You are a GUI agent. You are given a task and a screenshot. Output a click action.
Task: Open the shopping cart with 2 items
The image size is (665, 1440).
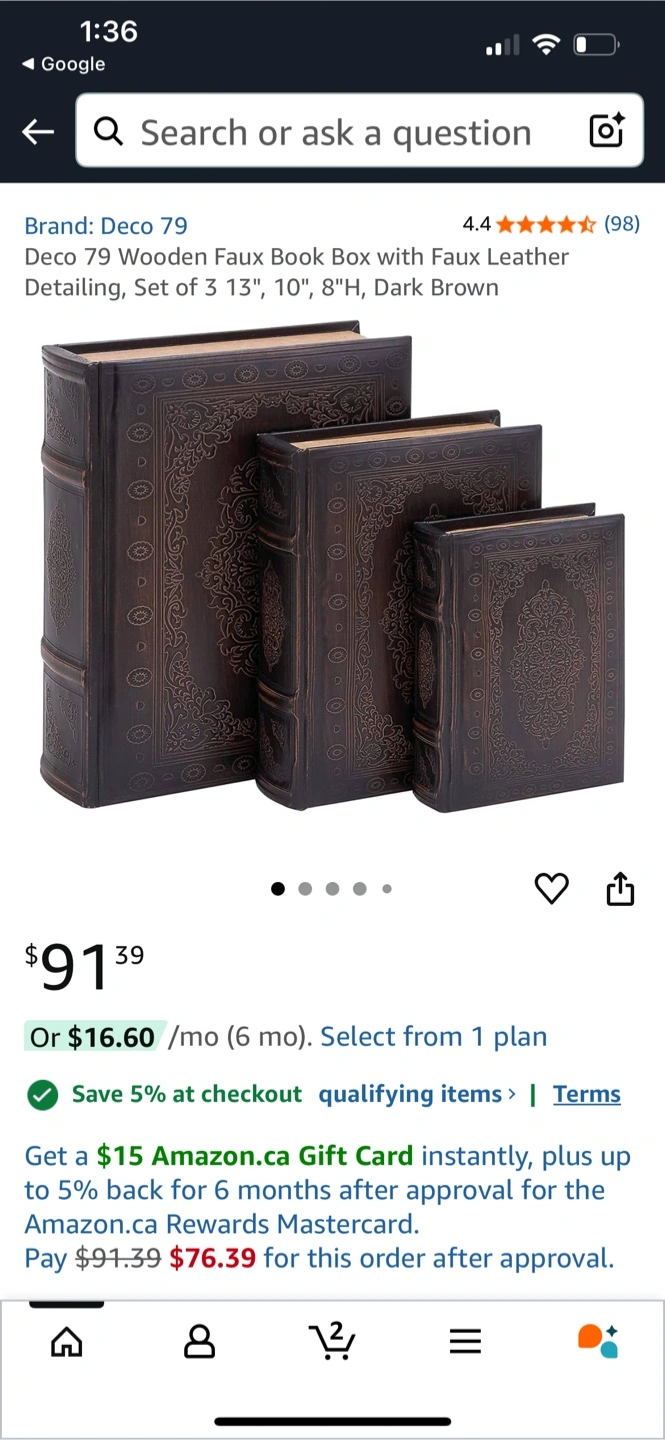point(332,1341)
